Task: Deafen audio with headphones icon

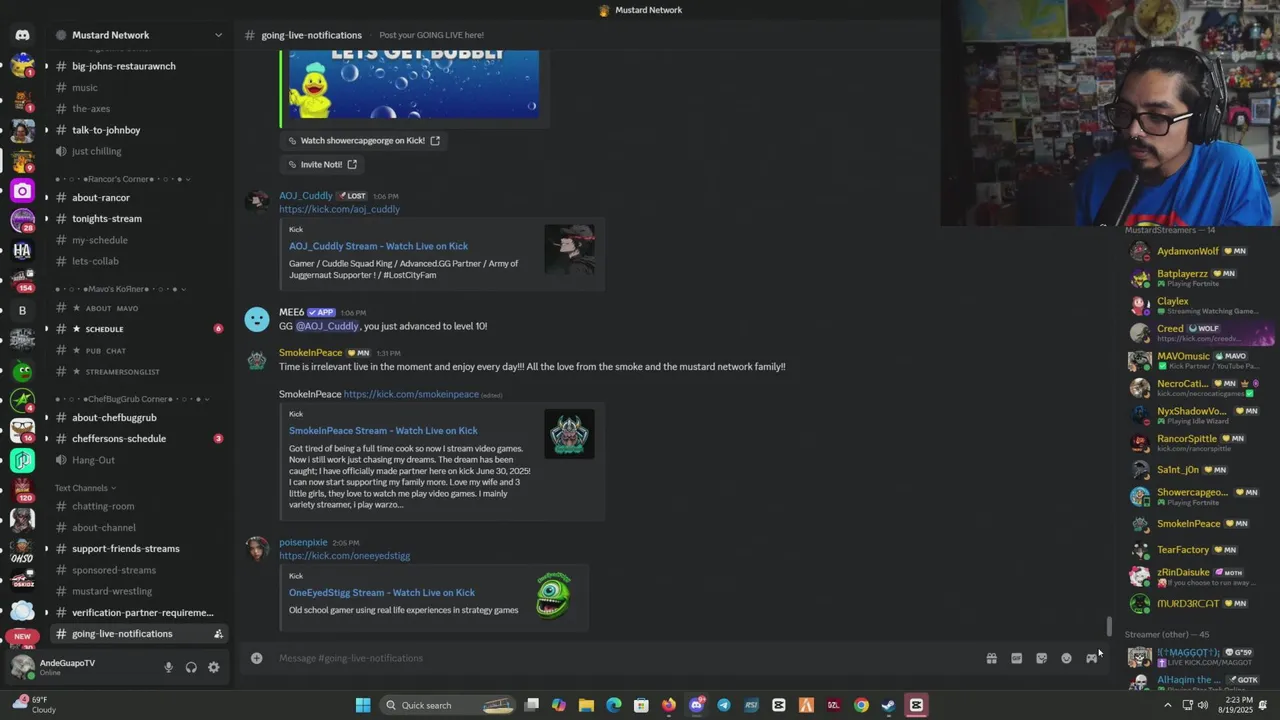Action: click(191, 667)
